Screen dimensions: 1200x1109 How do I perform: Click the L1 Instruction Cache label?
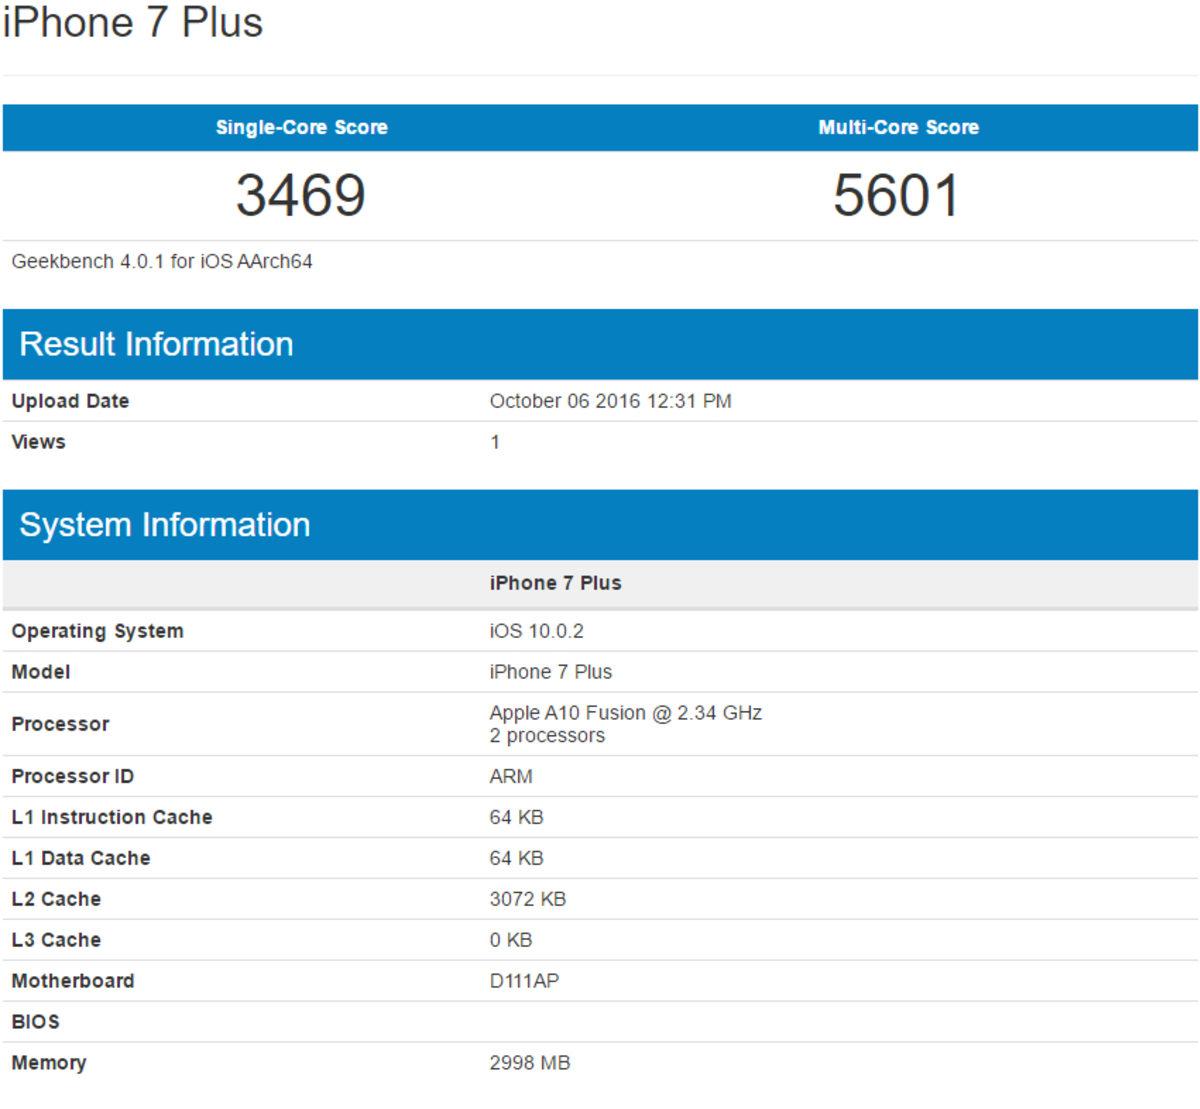pos(112,816)
